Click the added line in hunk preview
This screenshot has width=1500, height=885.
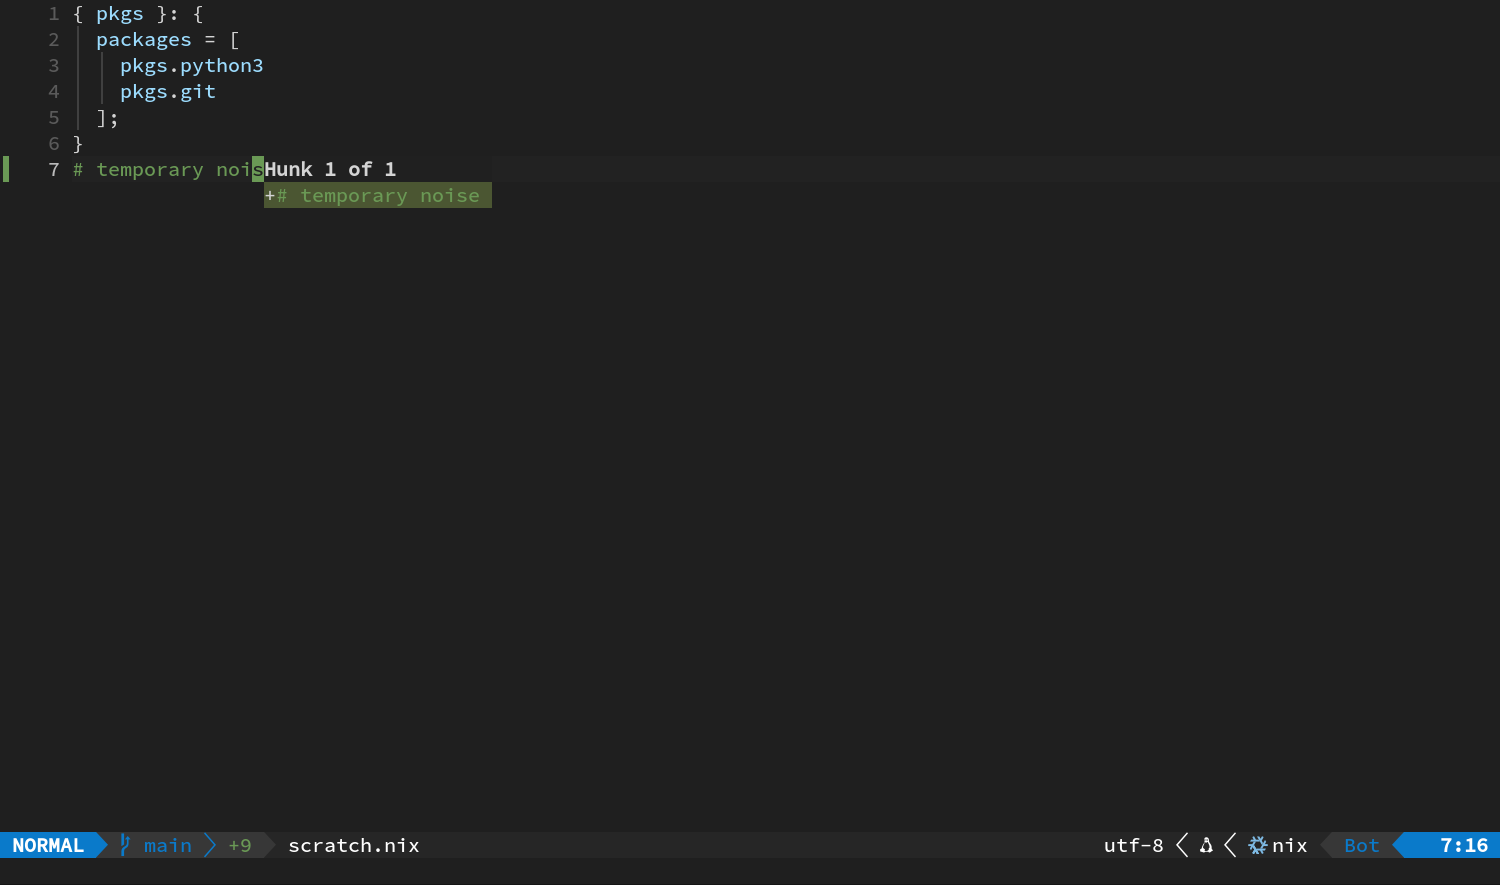378,195
